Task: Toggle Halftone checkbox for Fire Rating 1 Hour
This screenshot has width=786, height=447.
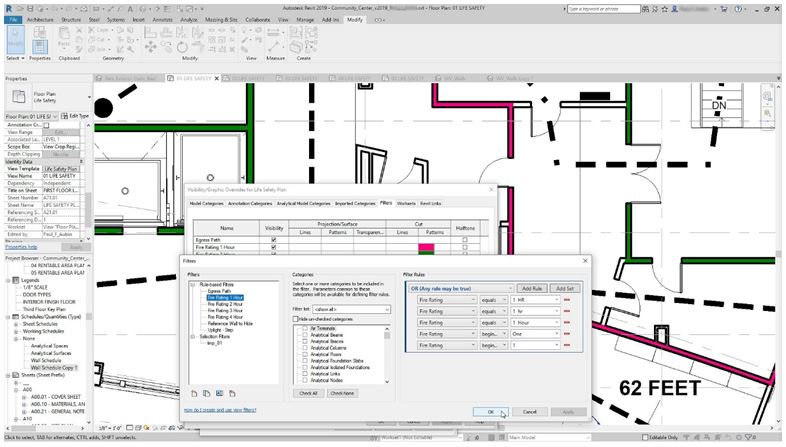Action: (x=465, y=247)
